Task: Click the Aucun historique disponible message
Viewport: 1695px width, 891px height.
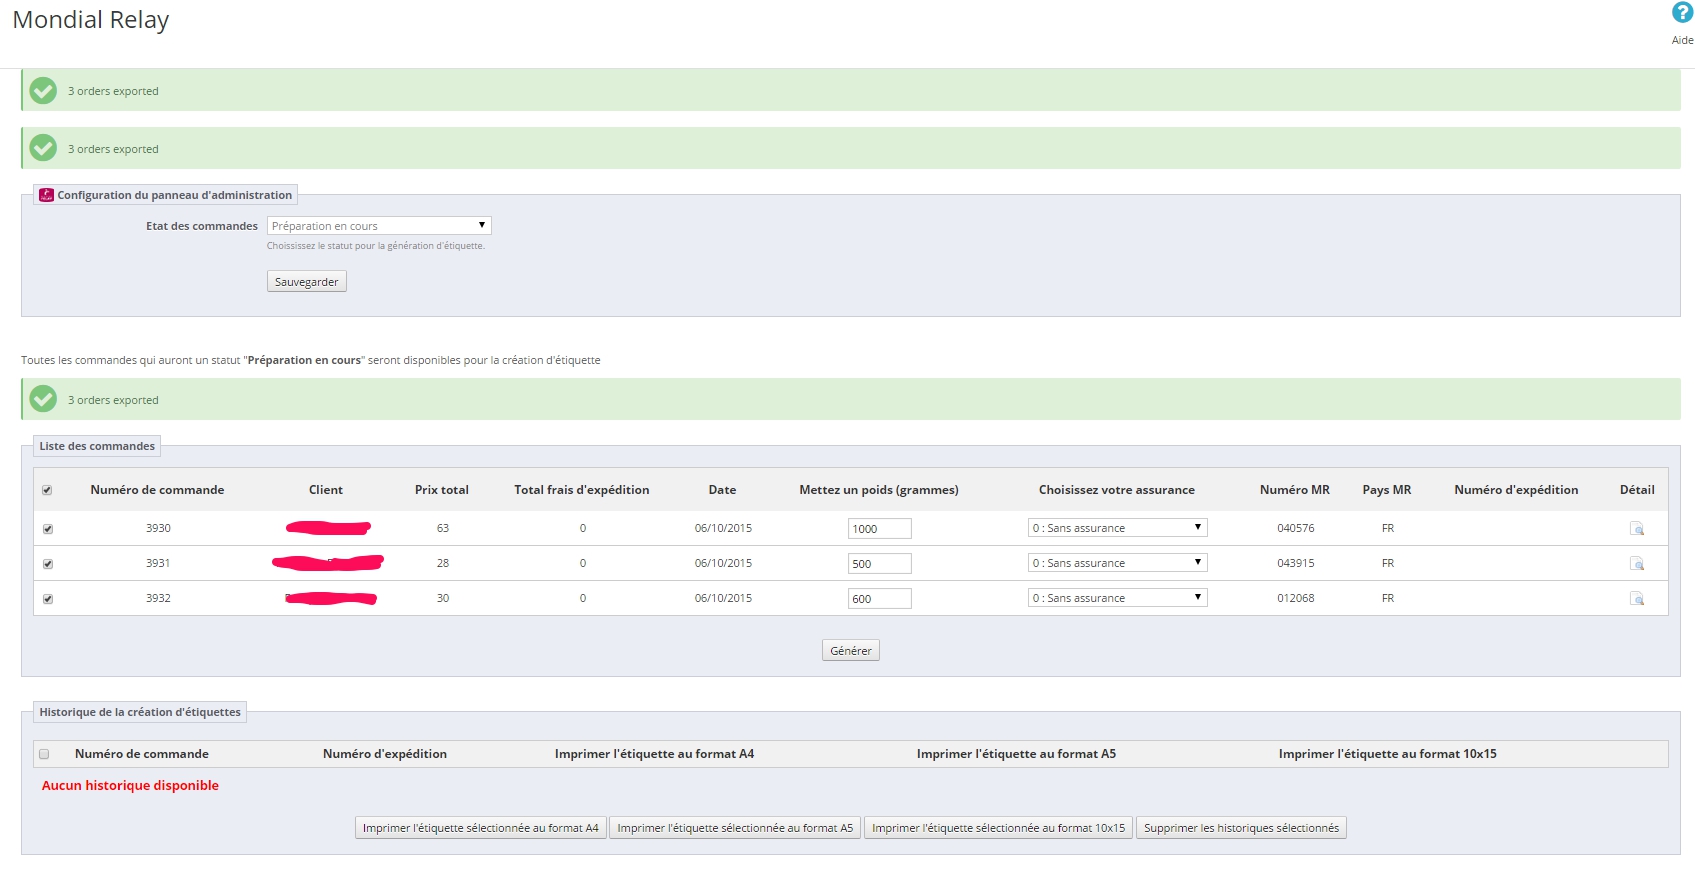Action: pos(130,786)
